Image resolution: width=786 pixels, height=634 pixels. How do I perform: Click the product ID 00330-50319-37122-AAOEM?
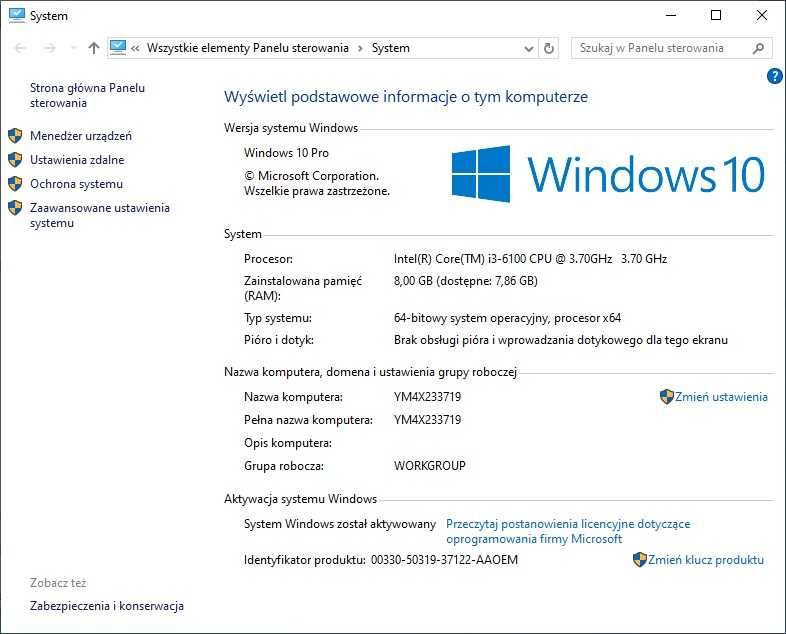coord(444,560)
